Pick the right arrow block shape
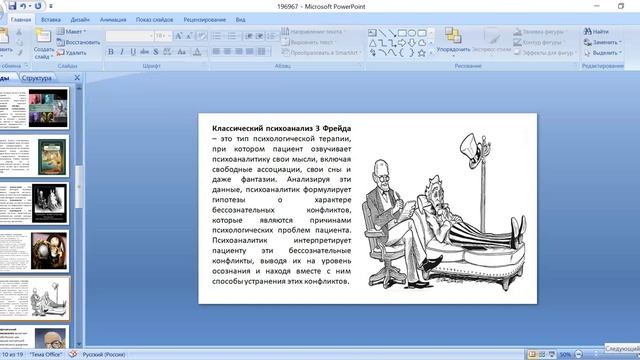640x360 pixels. coord(402,43)
